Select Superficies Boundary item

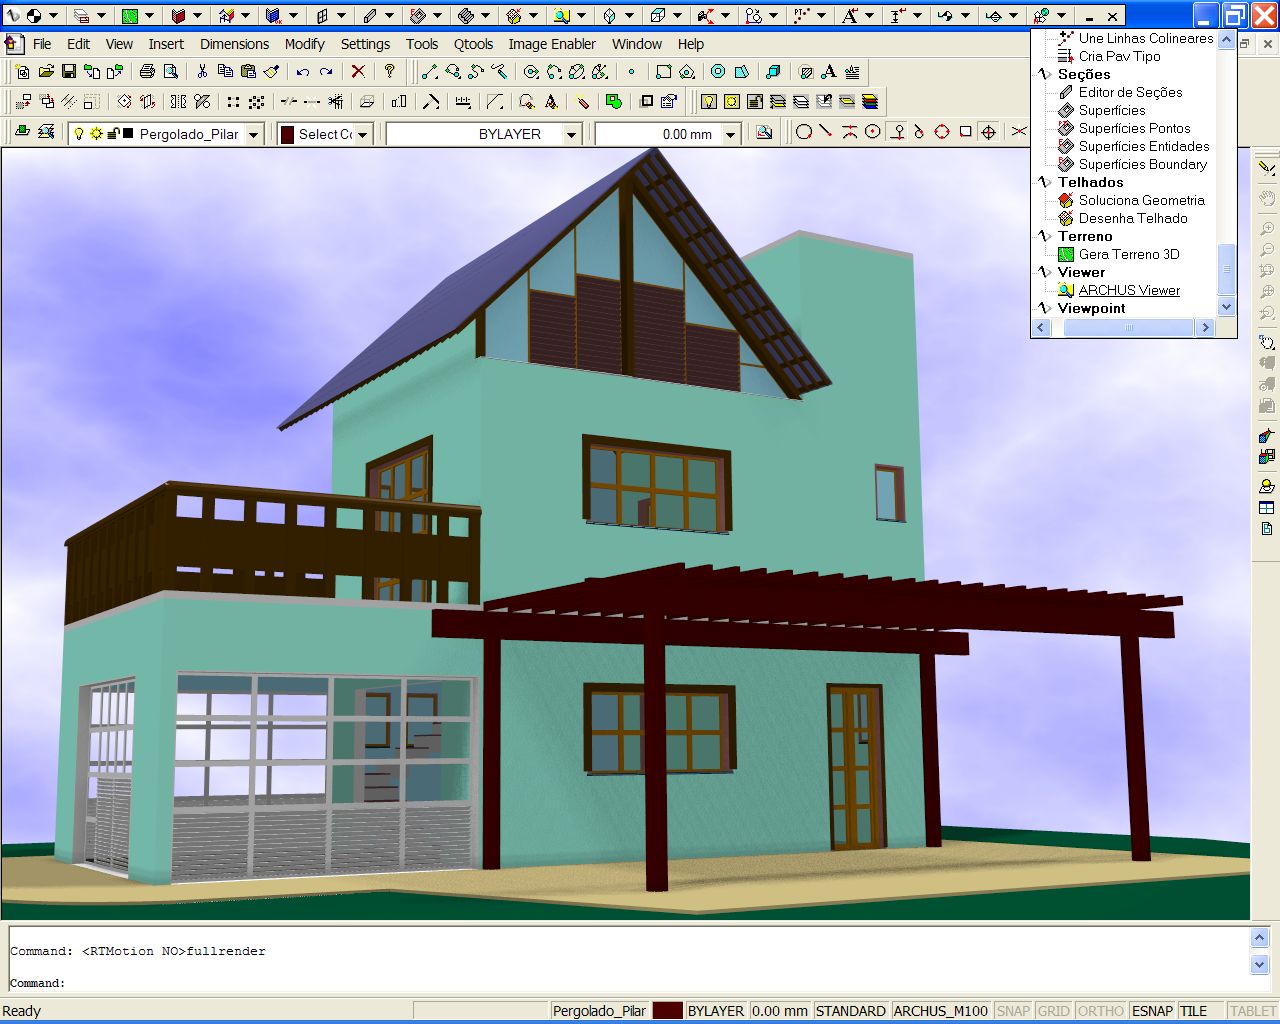click(x=1143, y=164)
